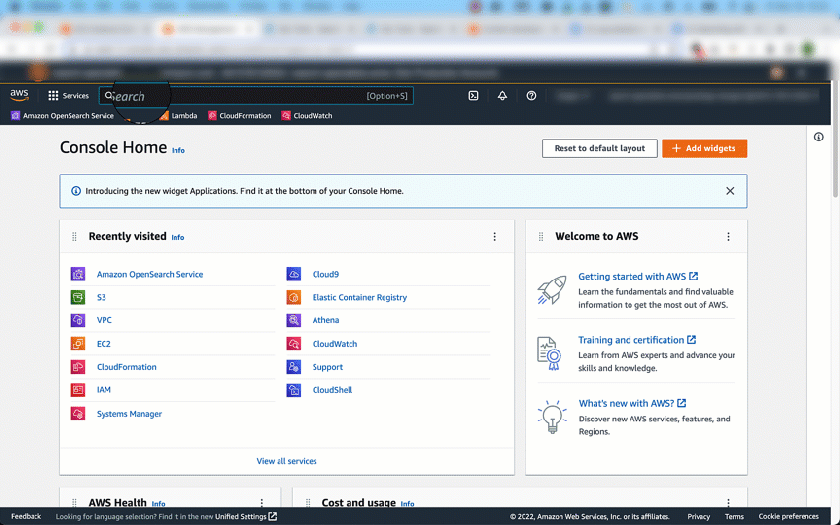Expand the AWS Health widget options menu
The width and height of the screenshot is (840, 525).
tap(262, 503)
